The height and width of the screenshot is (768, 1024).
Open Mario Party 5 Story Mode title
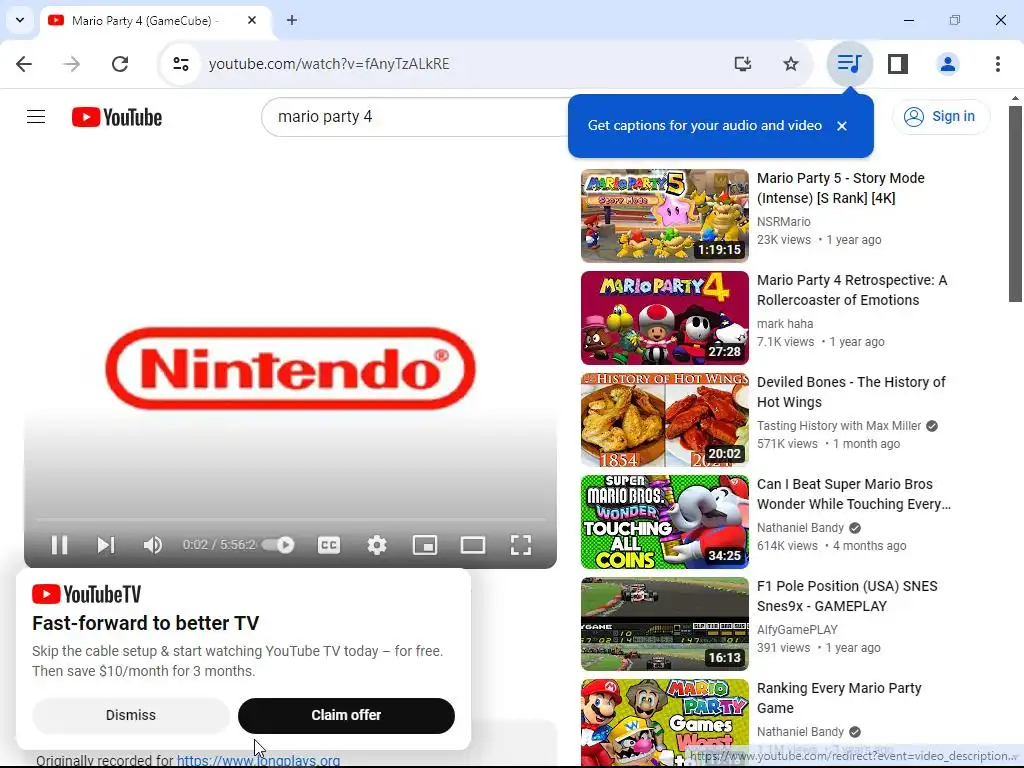840,188
